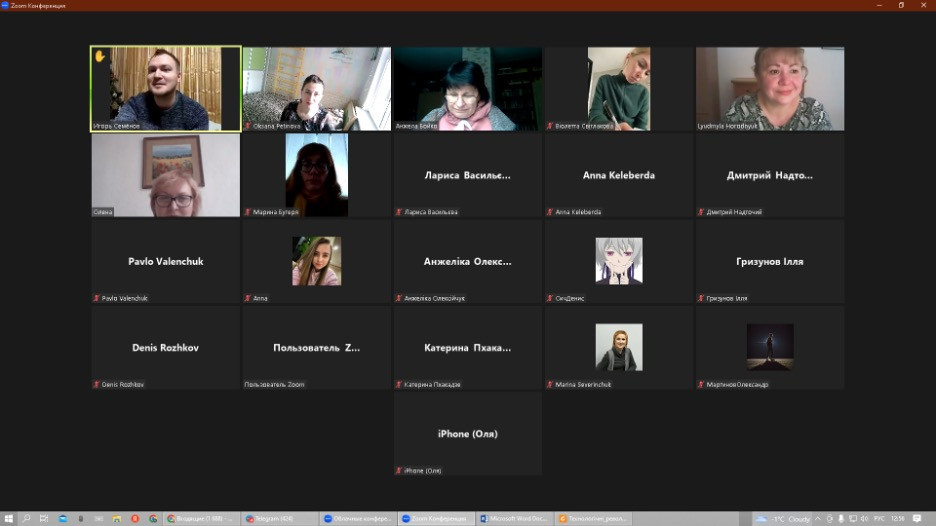This screenshot has width=936, height=526.
Task: Click muted mic icon beside Denis Rozhkov label
Action: pyautogui.click(x=96, y=384)
